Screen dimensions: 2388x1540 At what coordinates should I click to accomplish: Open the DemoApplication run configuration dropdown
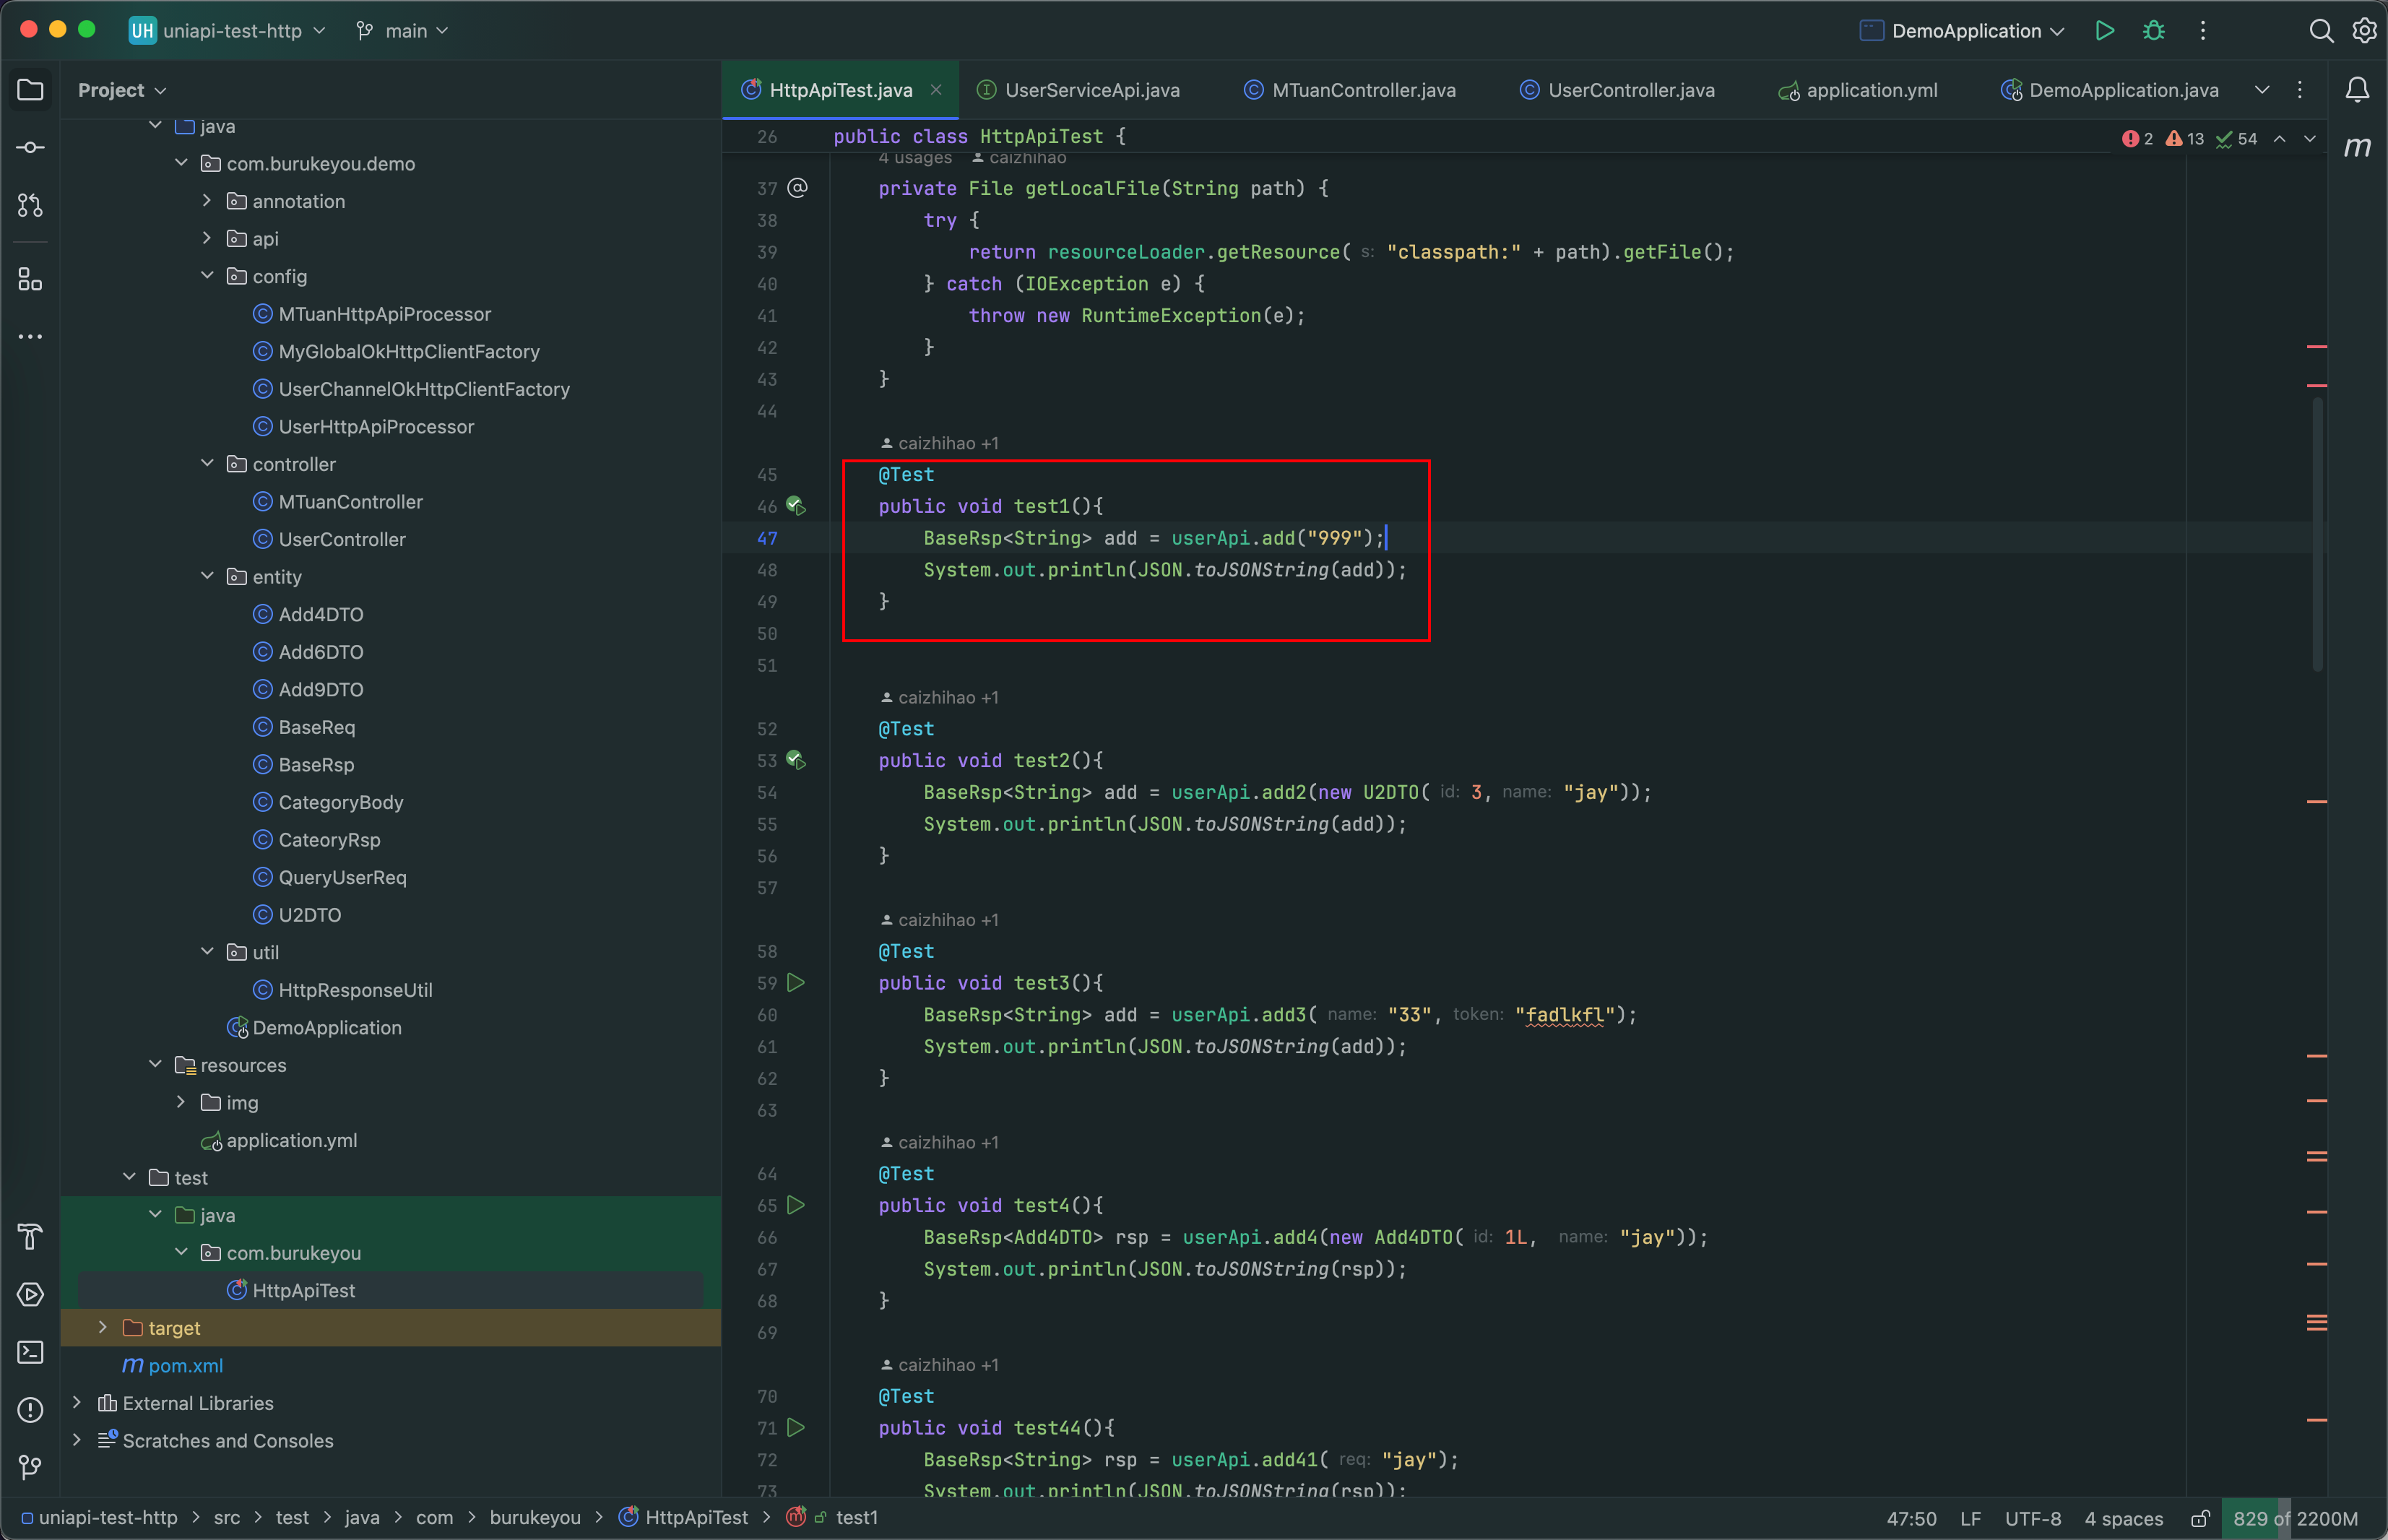coord(1964,31)
